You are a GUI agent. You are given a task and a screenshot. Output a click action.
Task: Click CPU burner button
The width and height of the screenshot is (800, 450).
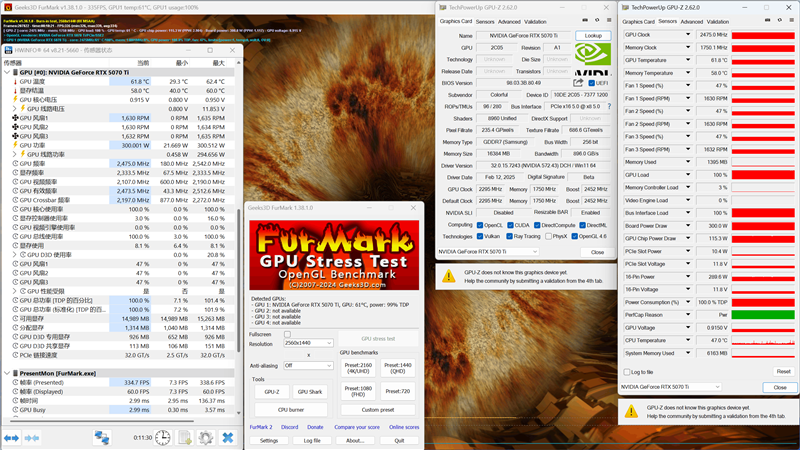click(x=291, y=410)
